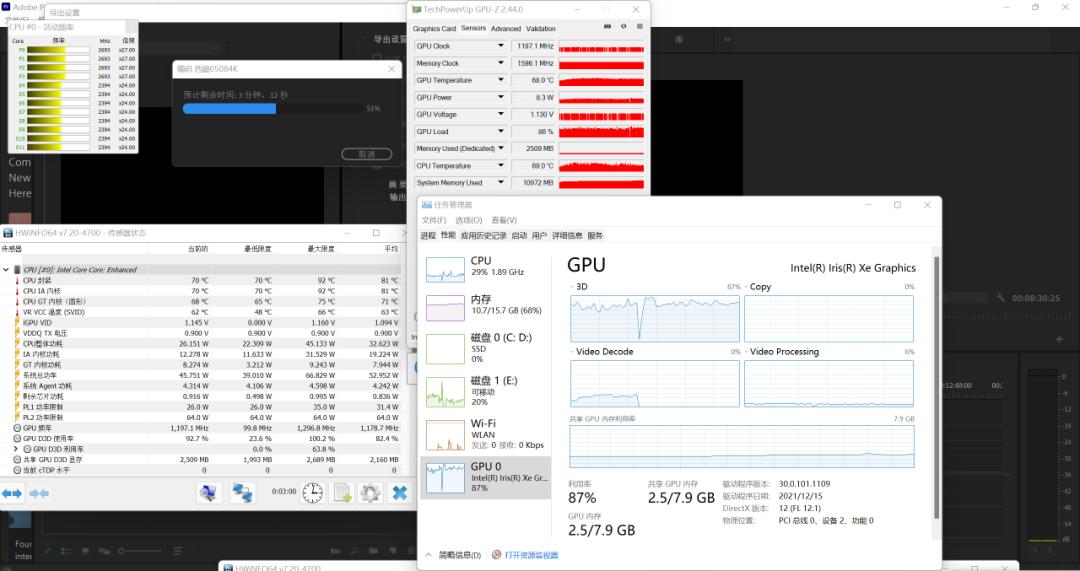Click GPU-Z screenshot camera icon
The image size is (1080, 571).
point(608,27)
